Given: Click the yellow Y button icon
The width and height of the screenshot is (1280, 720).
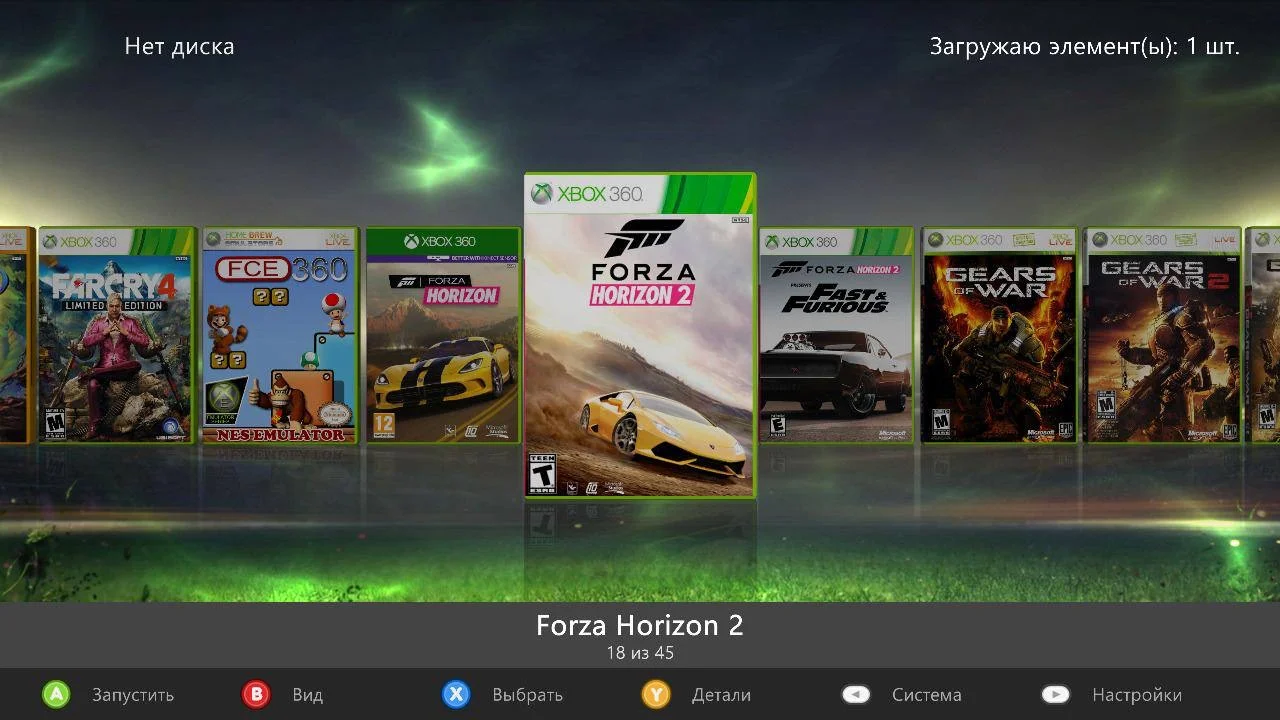Looking at the screenshot, I should (x=656, y=694).
